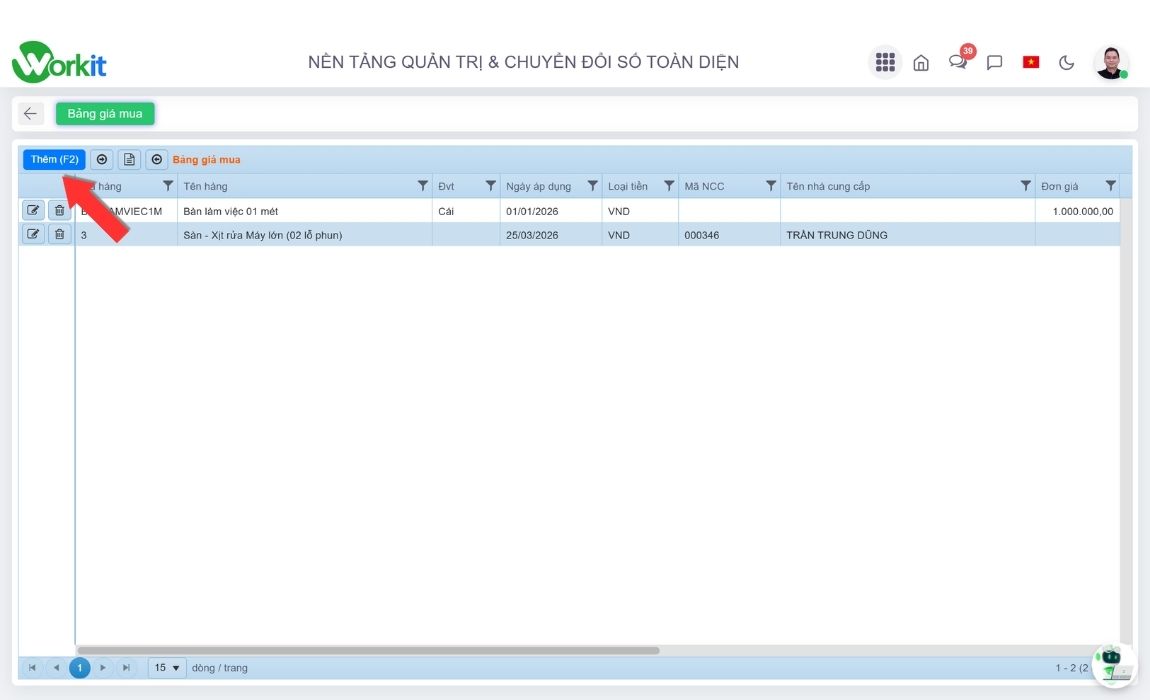Change language via the Vietnam flag

pyautogui.click(x=1031, y=62)
